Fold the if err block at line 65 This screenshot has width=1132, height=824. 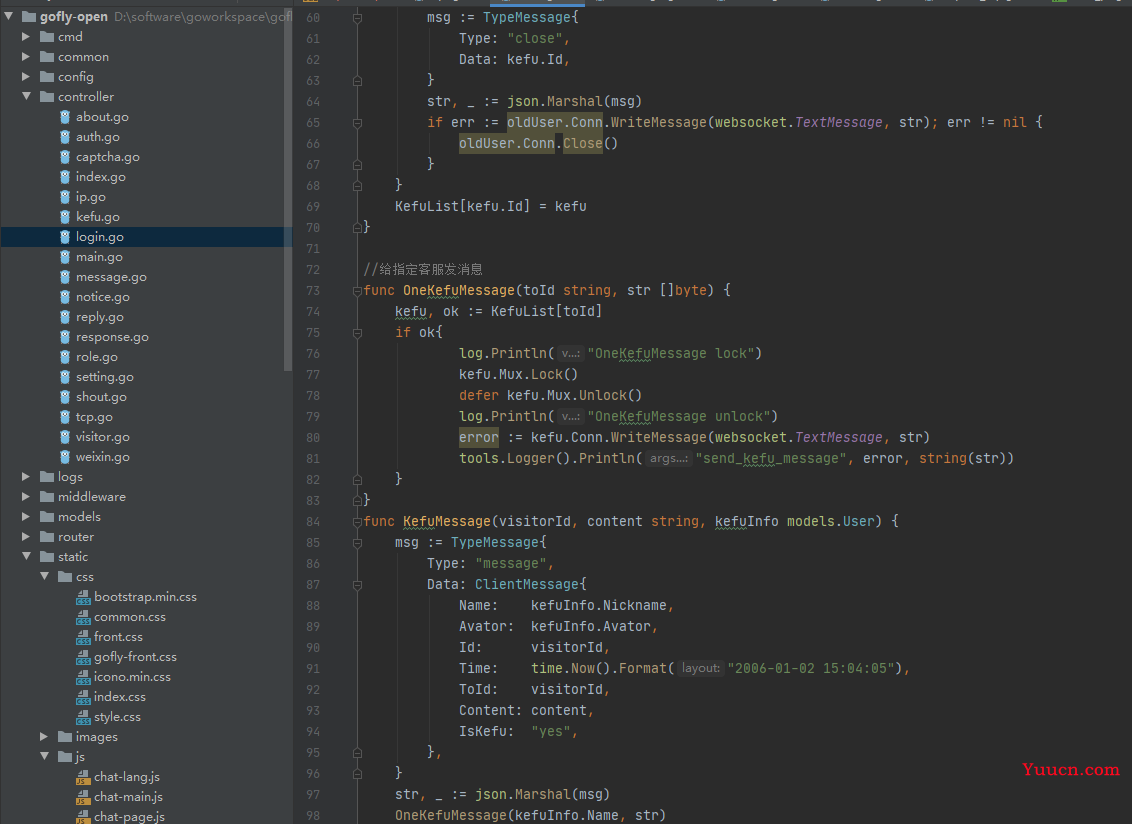pyautogui.click(x=357, y=123)
